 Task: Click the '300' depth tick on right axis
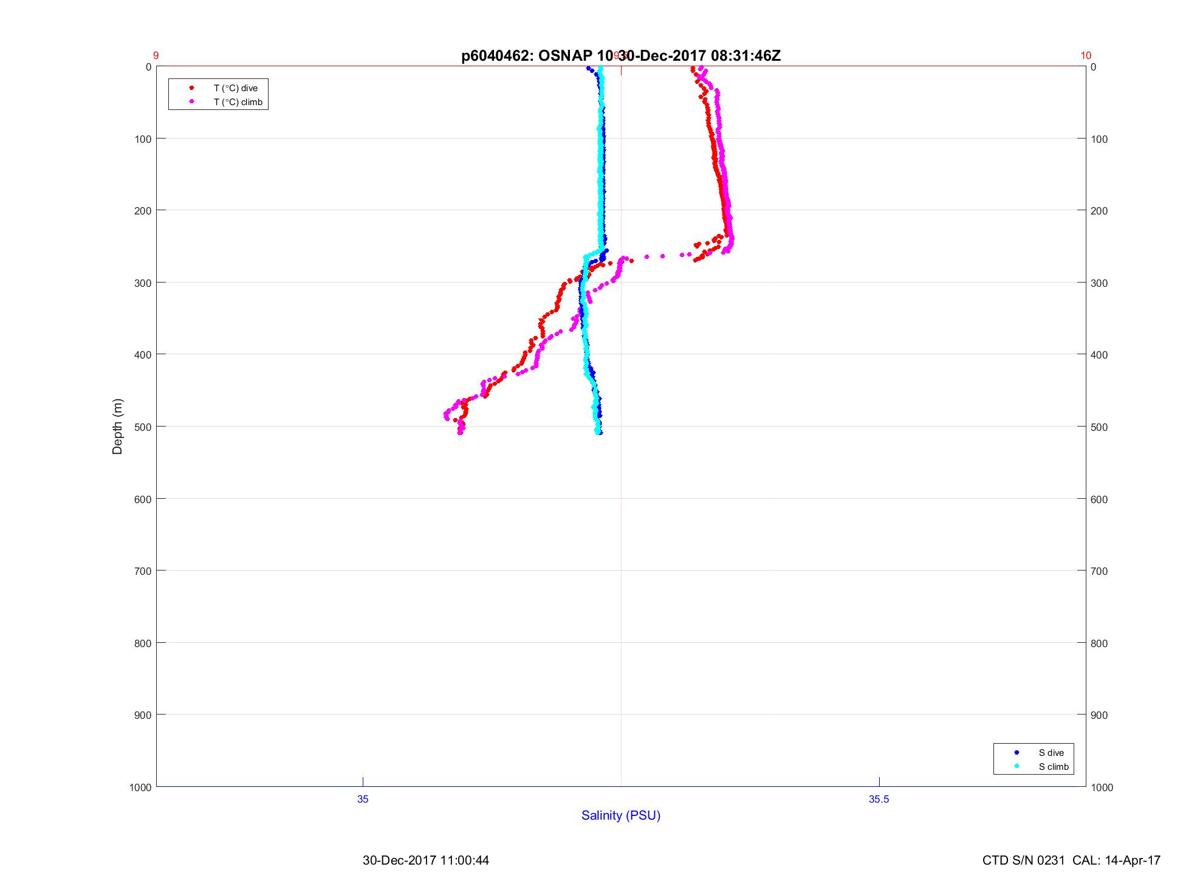(1099, 283)
